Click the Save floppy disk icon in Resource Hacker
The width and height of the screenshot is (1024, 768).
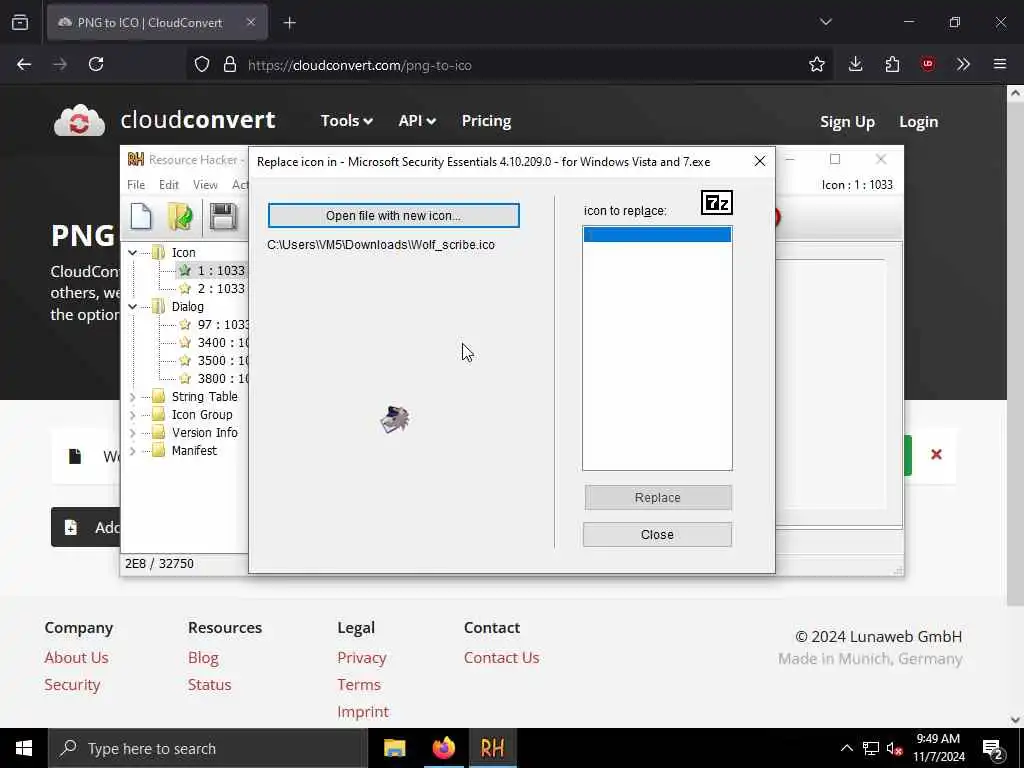(223, 217)
